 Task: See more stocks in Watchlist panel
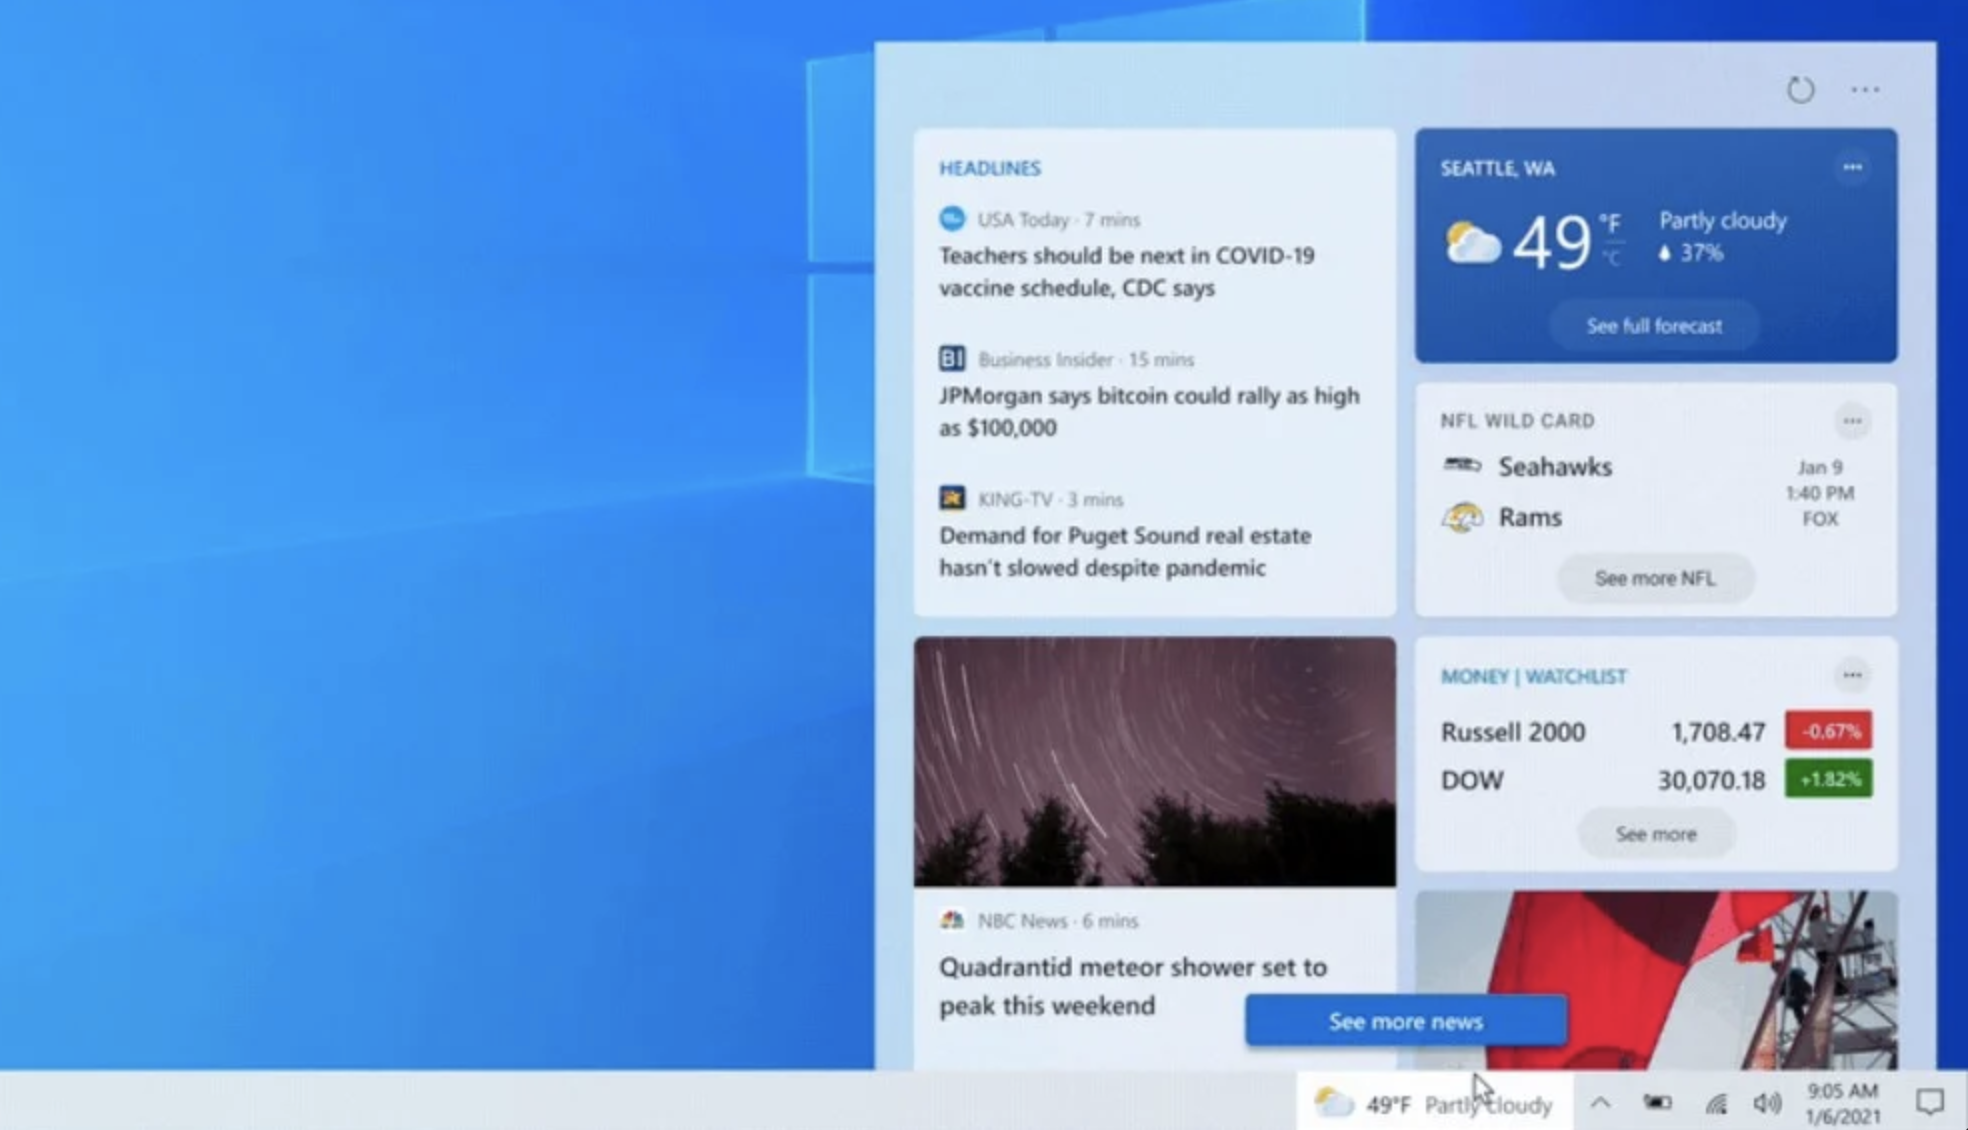coord(1654,834)
